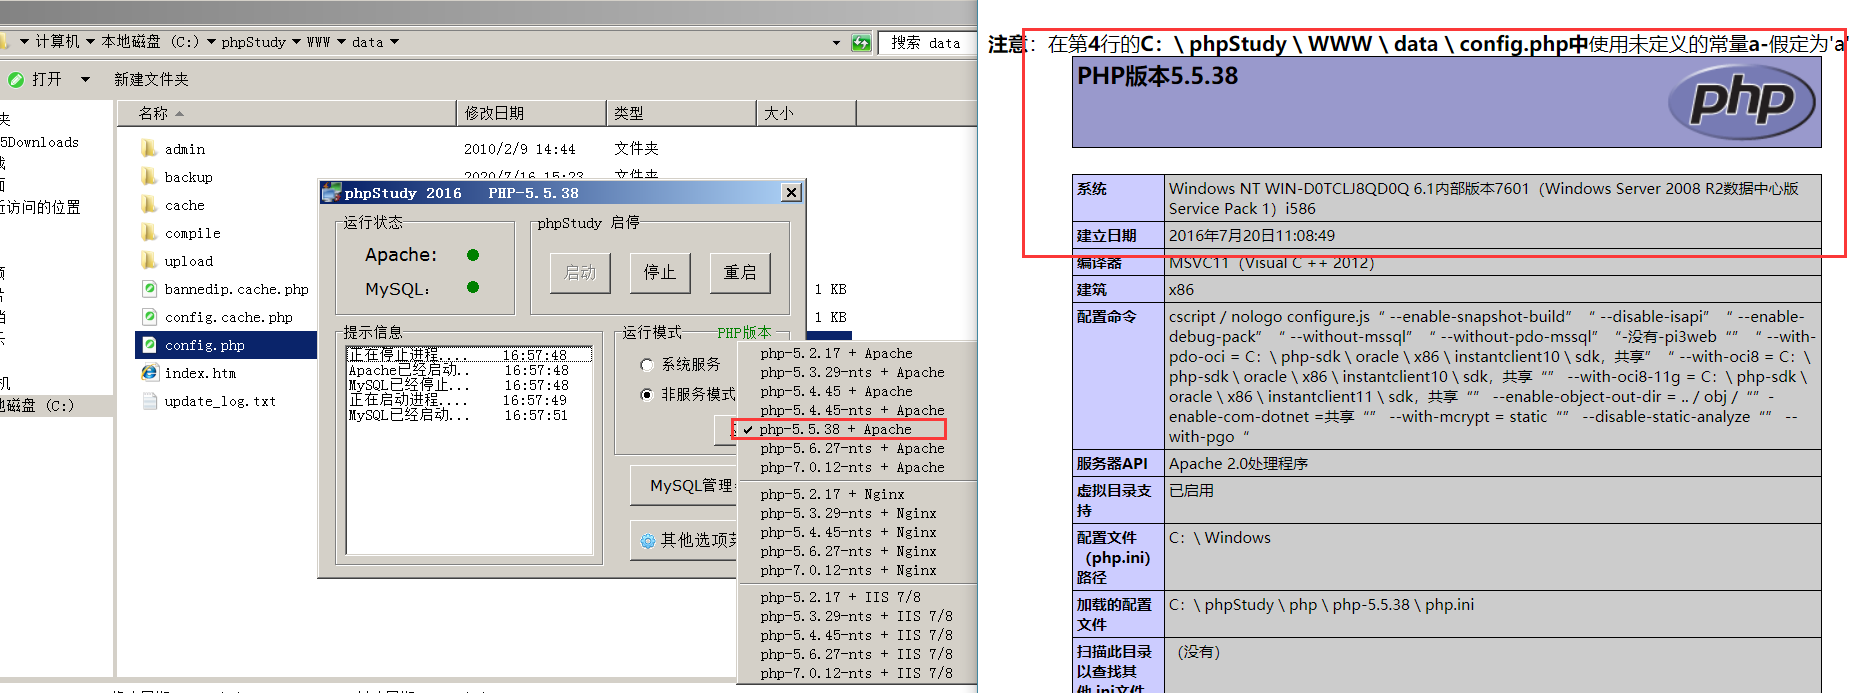Click 新建文件夹 in Explorer toolbar
This screenshot has width=1867, height=693.
151,79
